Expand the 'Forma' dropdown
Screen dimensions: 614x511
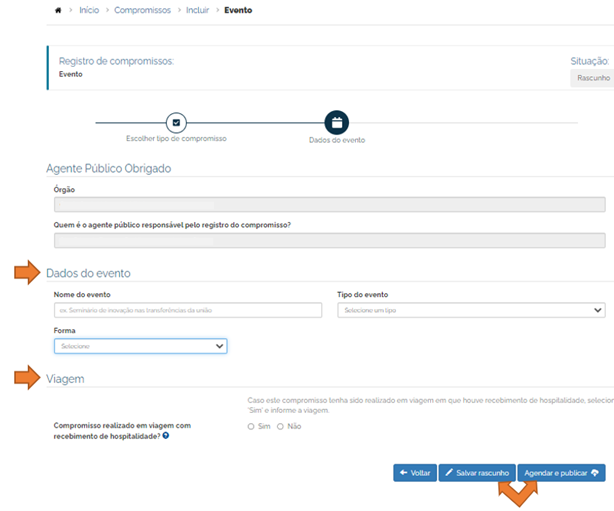140,346
